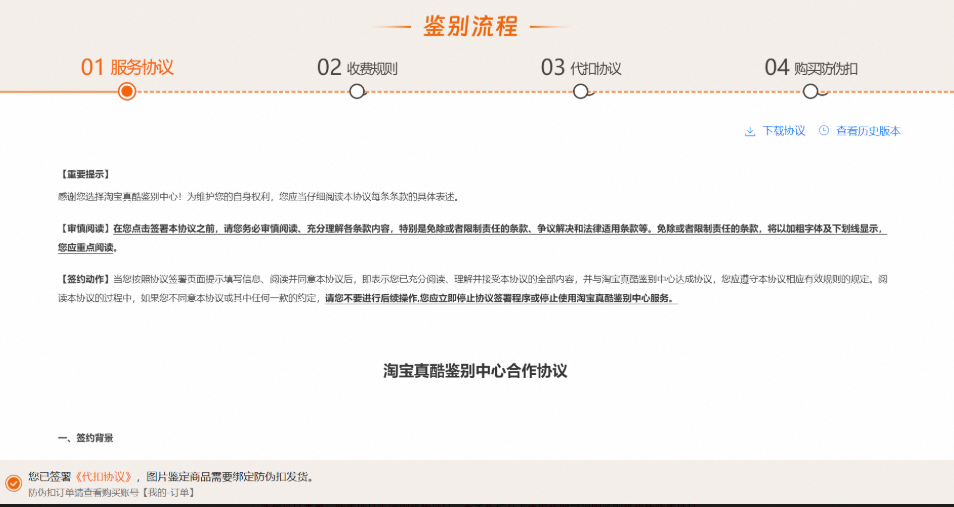Image resolution: width=954 pixels, height=507 pixels.
Task: Click the 一、签约背景 section heading
Action: 86,438
